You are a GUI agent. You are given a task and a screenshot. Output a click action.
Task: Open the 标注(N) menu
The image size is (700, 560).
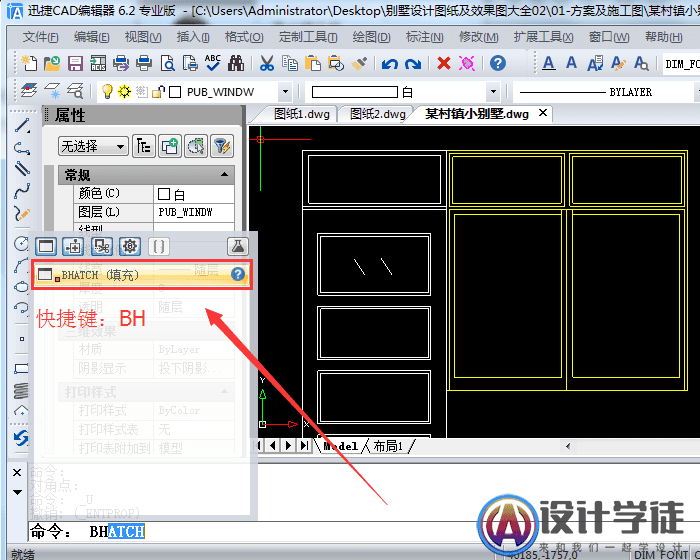(425, 37)
